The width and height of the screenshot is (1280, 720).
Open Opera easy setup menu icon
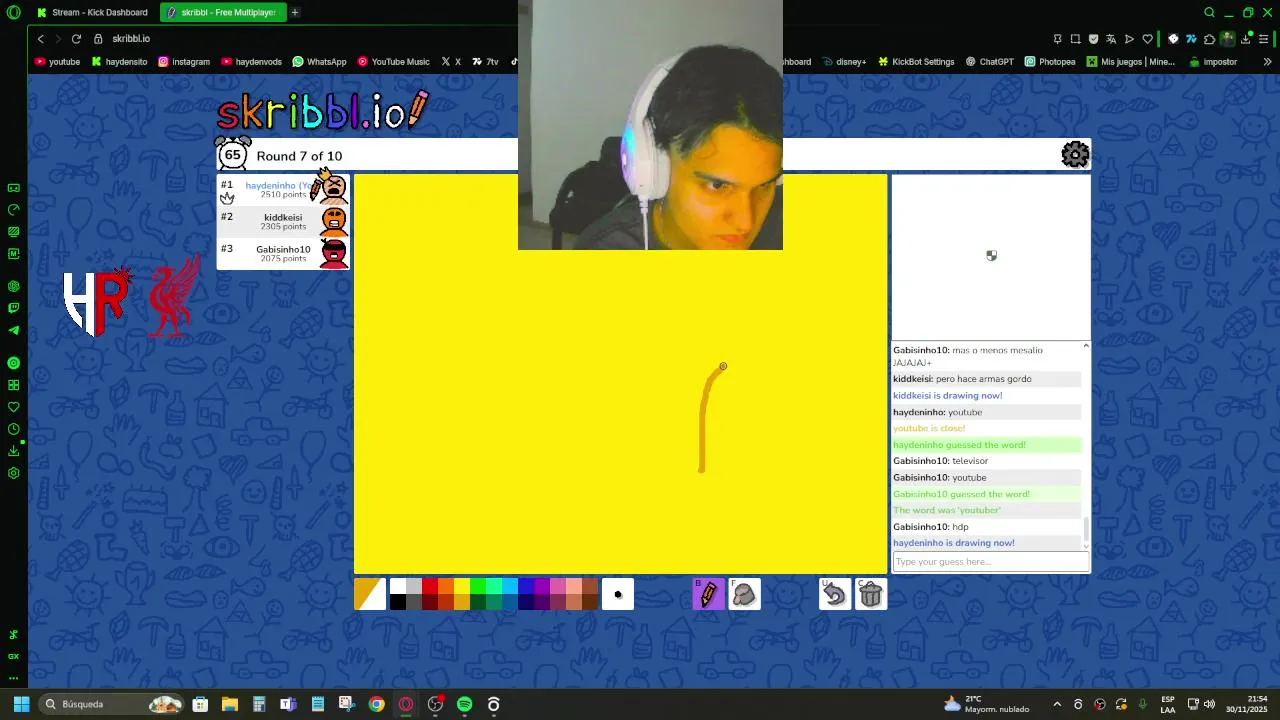[x=1263, y=39]
